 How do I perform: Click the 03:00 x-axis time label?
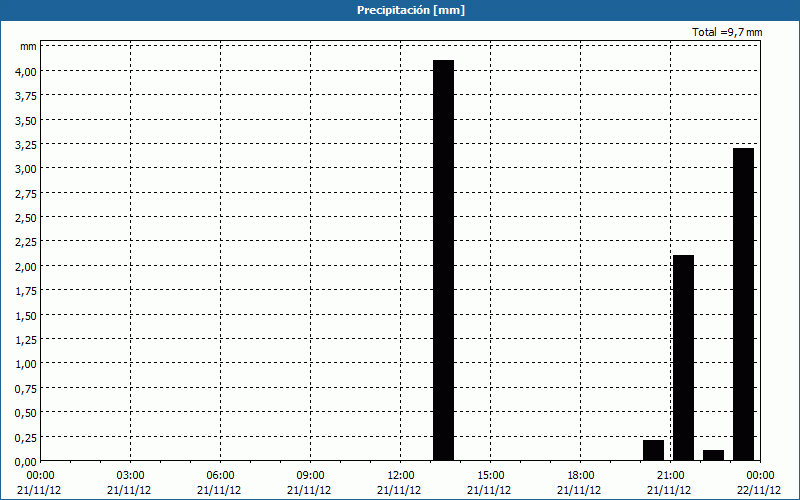(130, 476)
